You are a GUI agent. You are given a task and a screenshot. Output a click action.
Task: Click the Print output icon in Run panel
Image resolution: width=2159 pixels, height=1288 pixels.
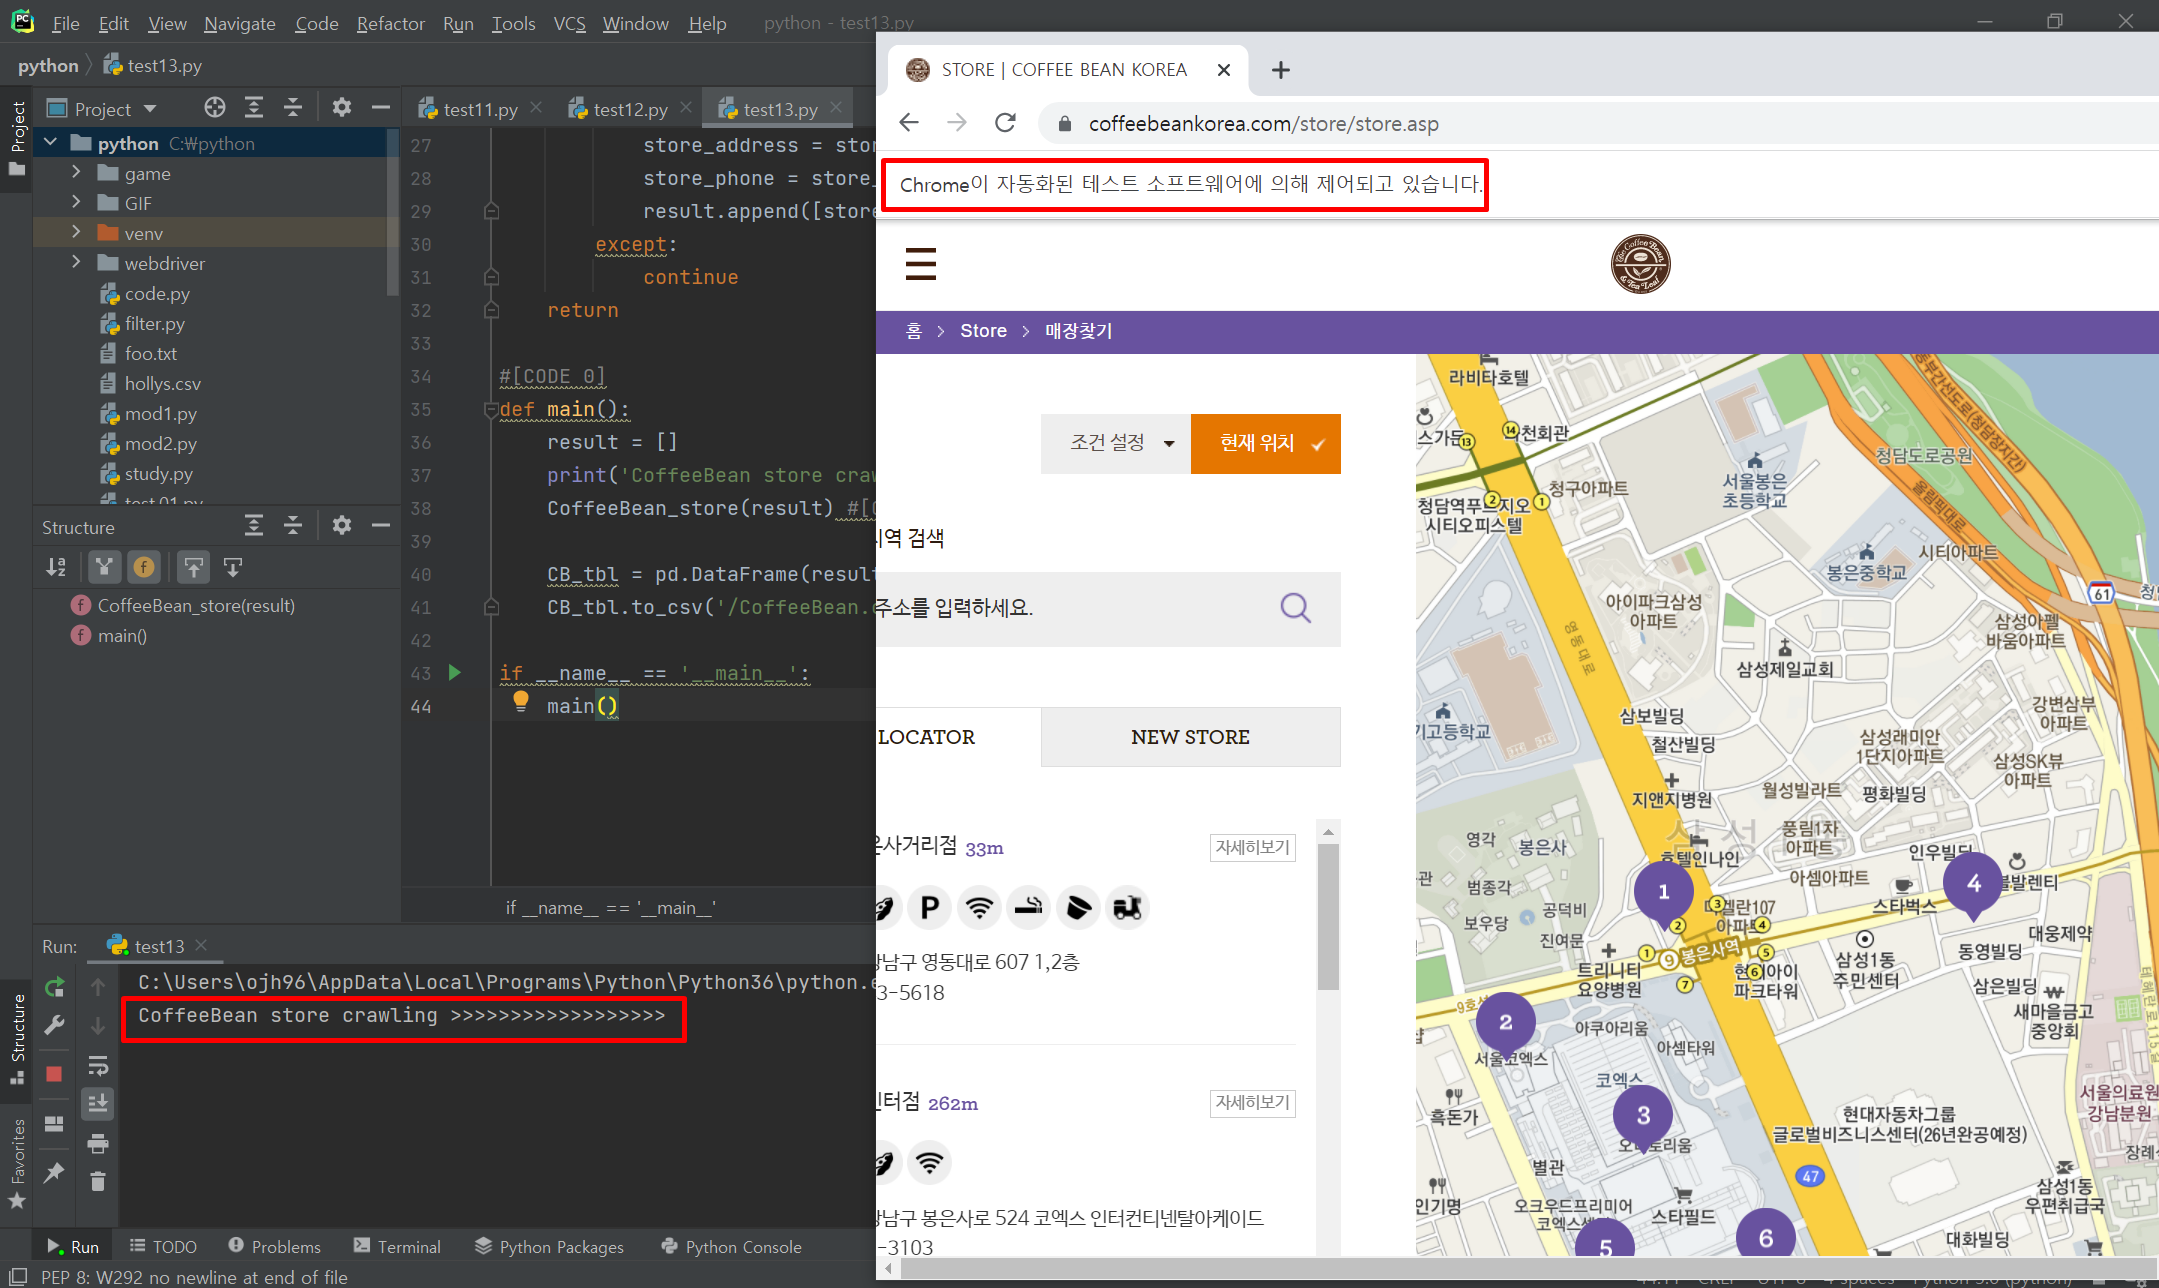tap(98, 1143)
